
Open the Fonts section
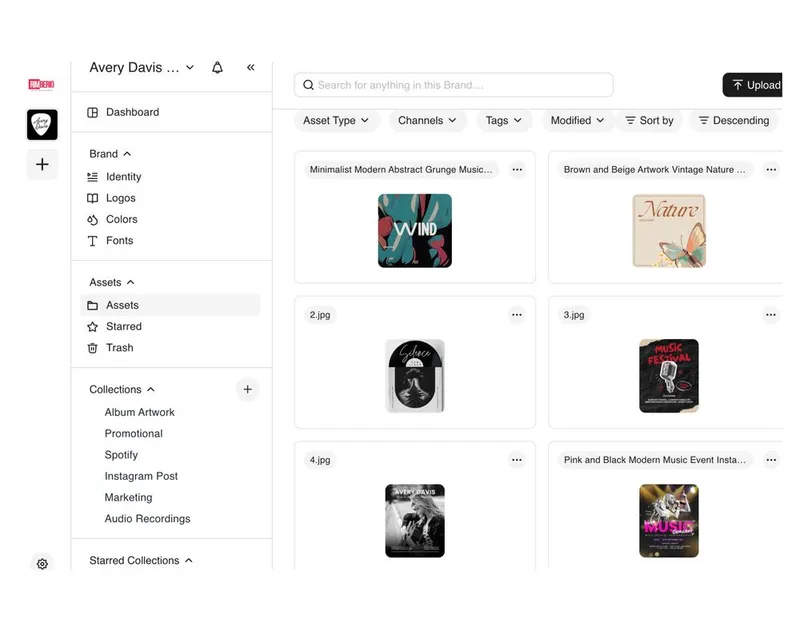119,240
